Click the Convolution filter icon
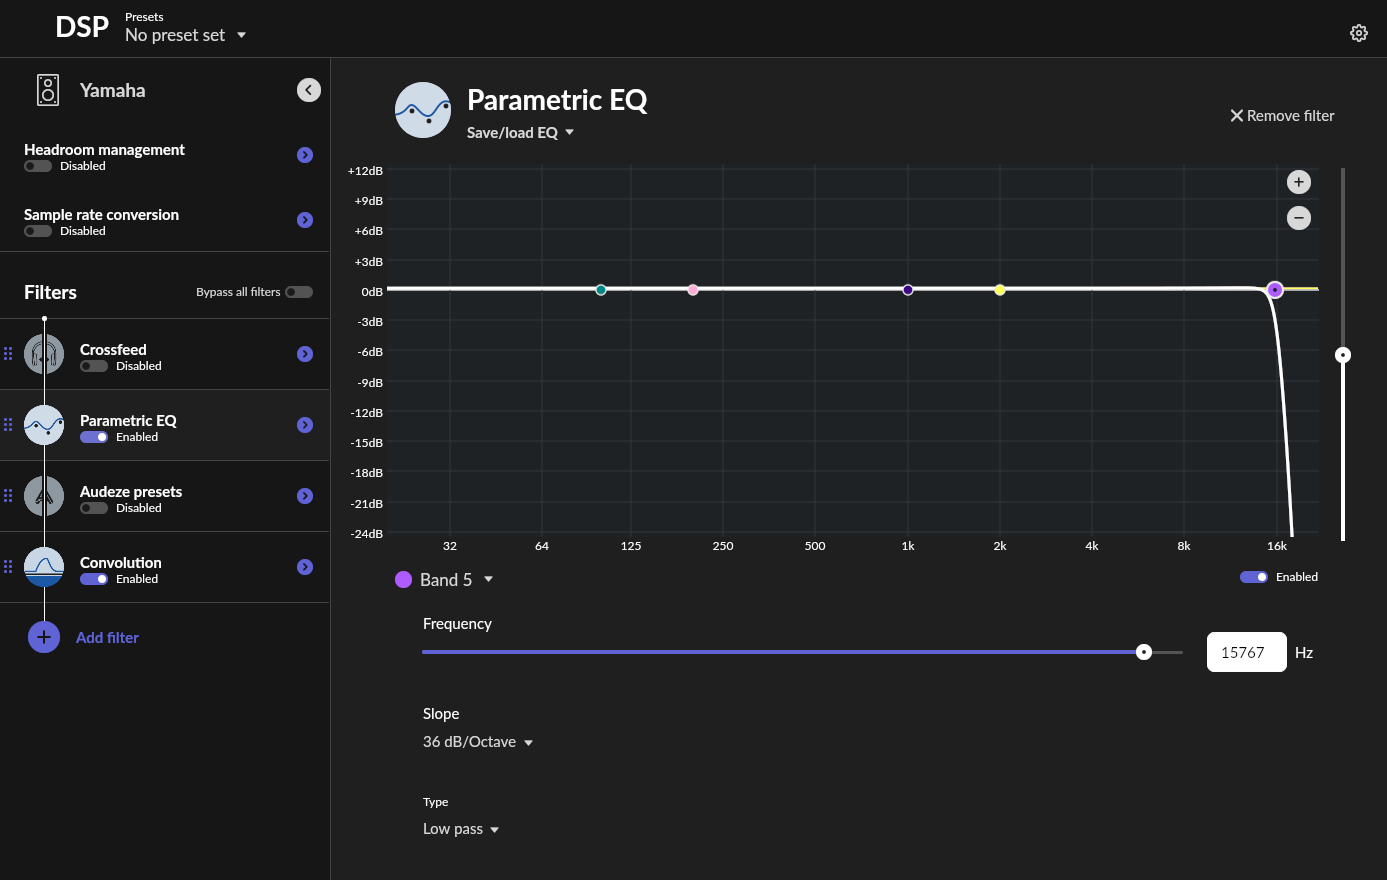Screen dimensions: 1387x880 44,567
